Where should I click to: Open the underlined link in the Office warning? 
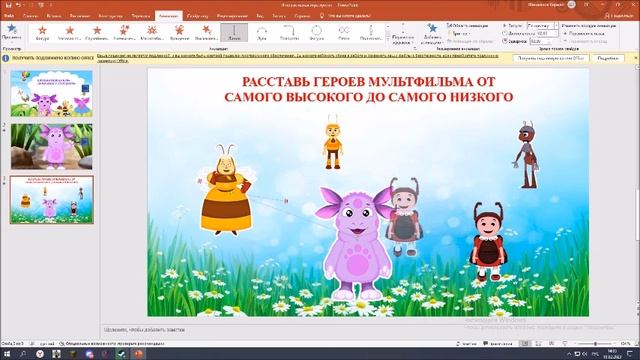[x=298, y=58]
